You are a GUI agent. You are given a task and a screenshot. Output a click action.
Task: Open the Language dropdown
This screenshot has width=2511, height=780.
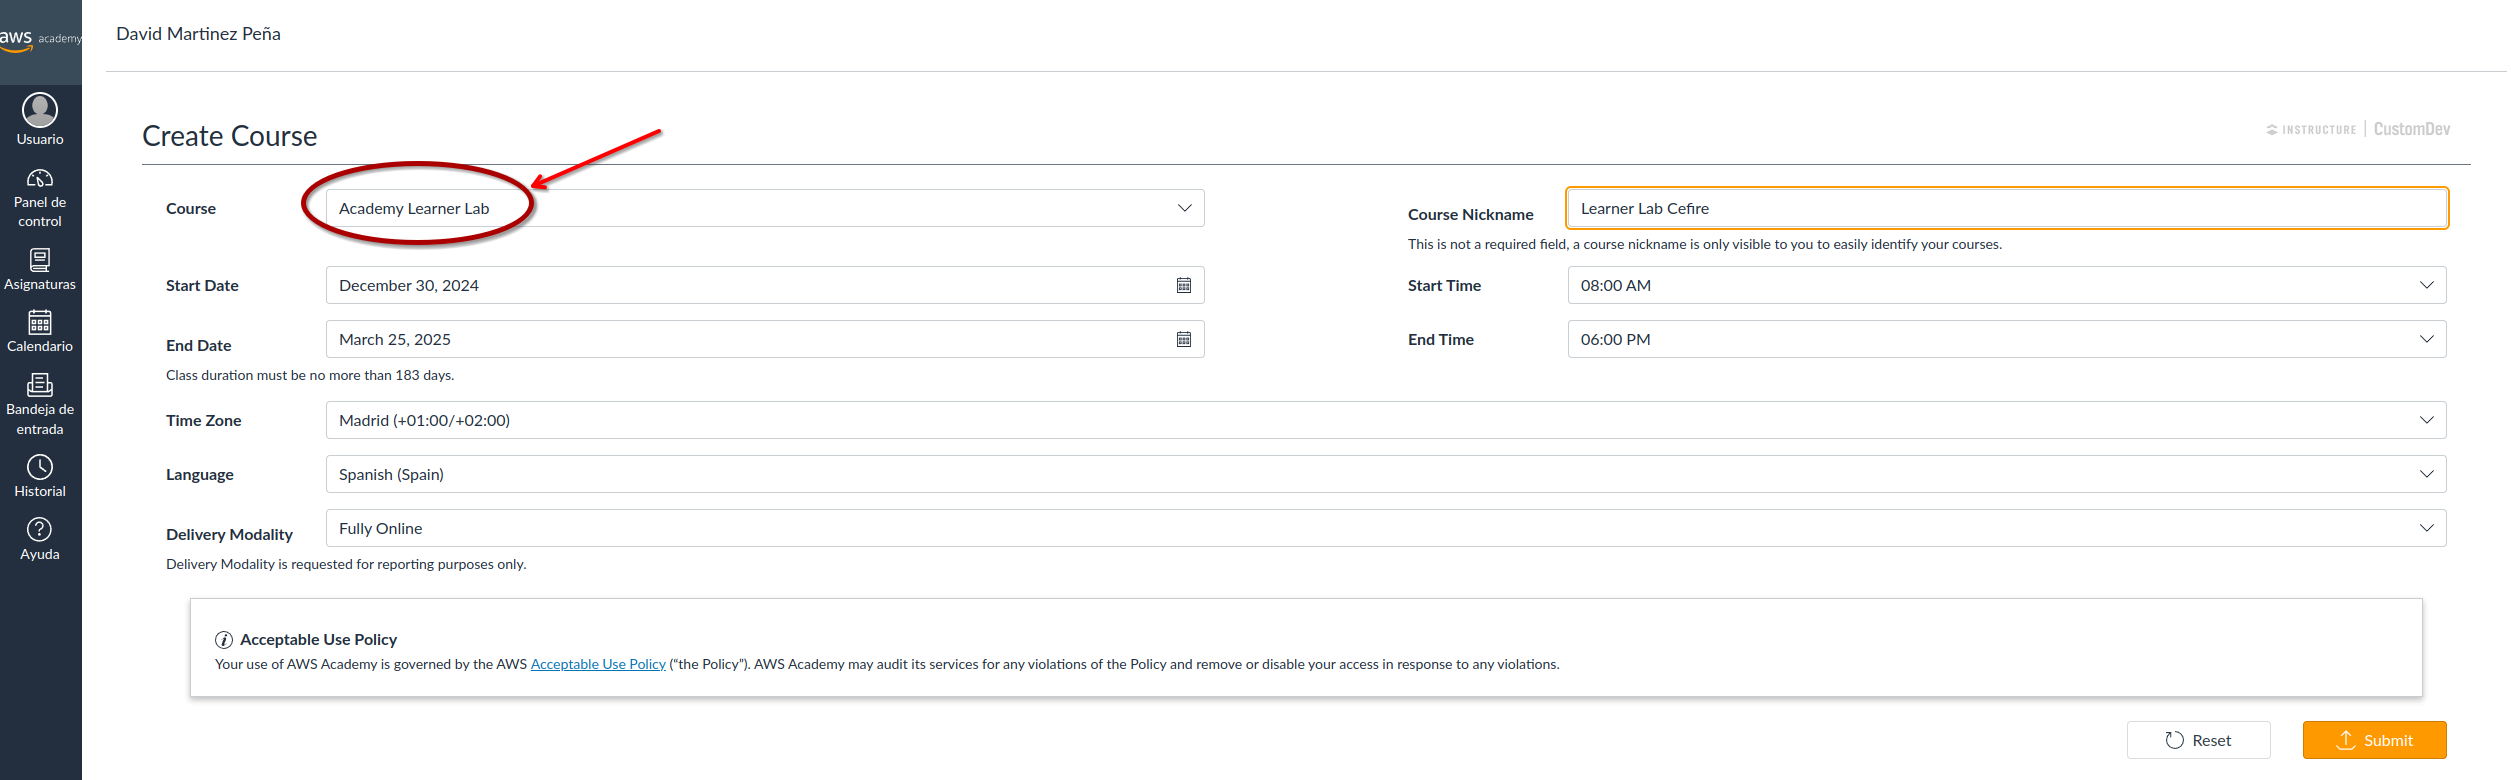click(2425, 475)
